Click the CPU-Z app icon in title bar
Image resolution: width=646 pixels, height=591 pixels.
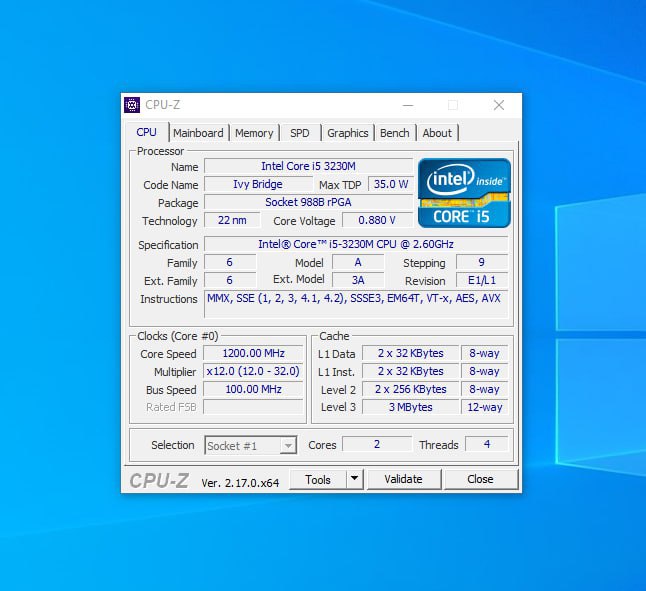pyautogui.click(x=132, y=105)
